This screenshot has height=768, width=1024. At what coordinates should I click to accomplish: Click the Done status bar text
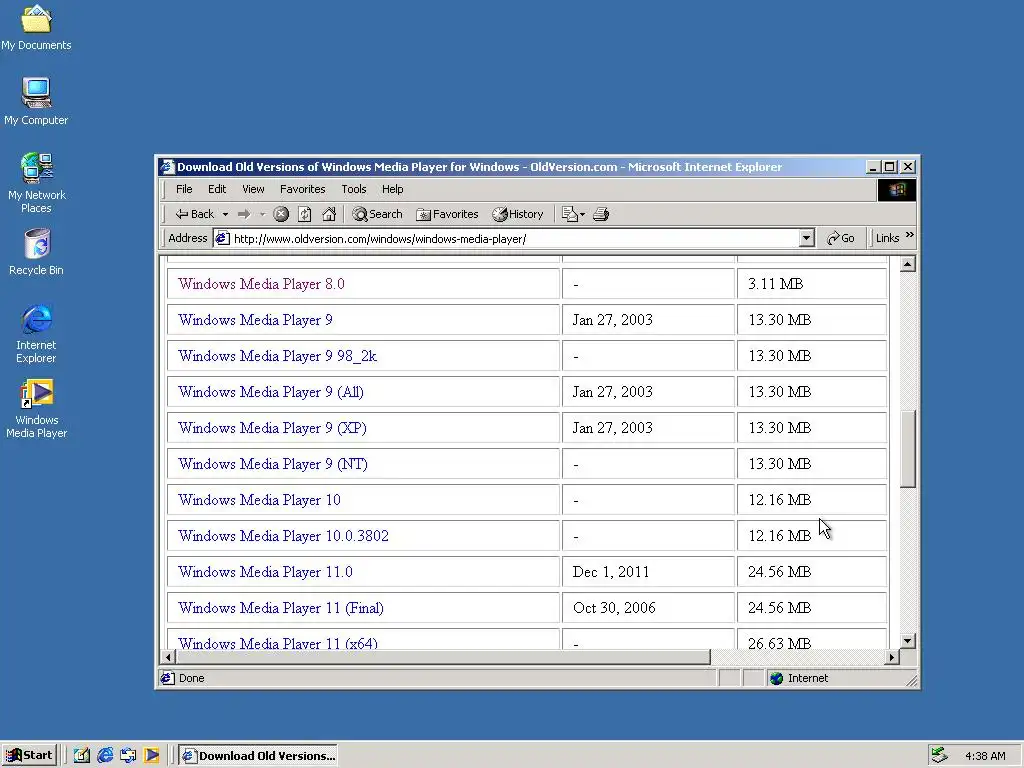(191, 678)
